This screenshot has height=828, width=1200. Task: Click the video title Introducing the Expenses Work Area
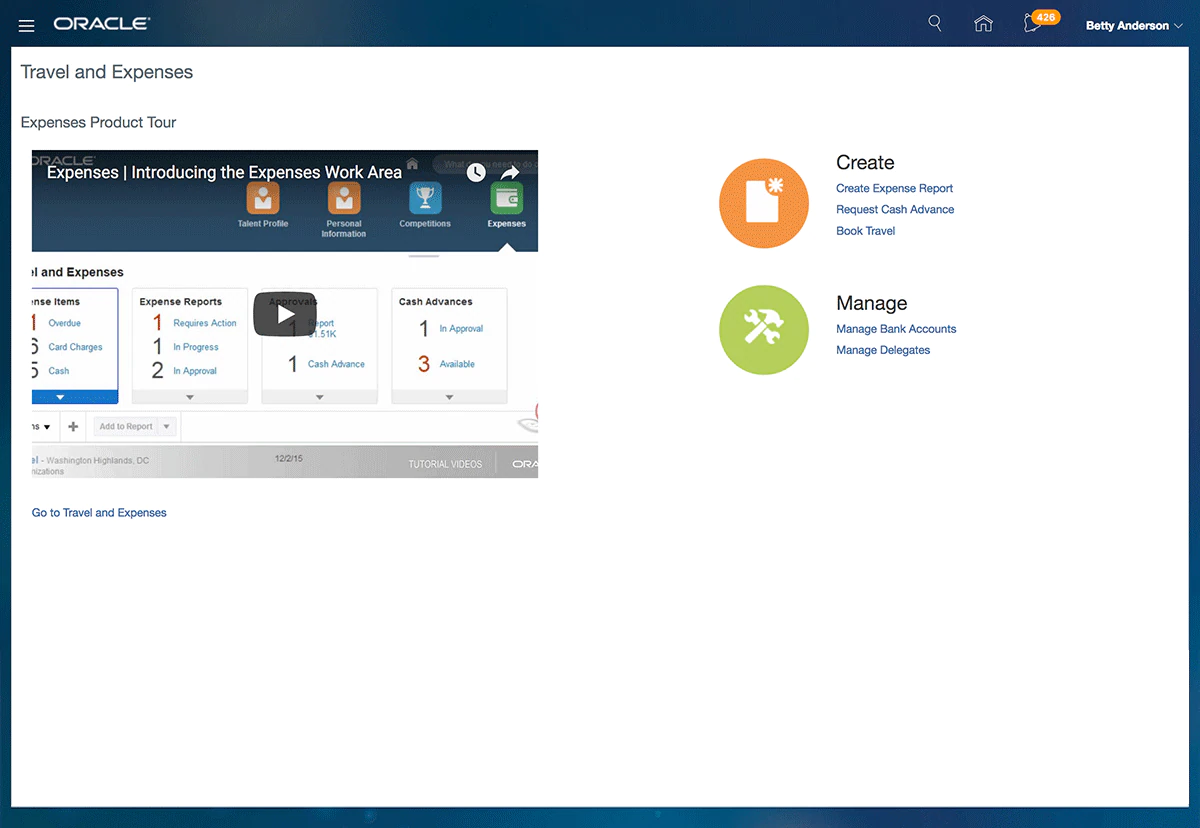[x=224, y=172]
